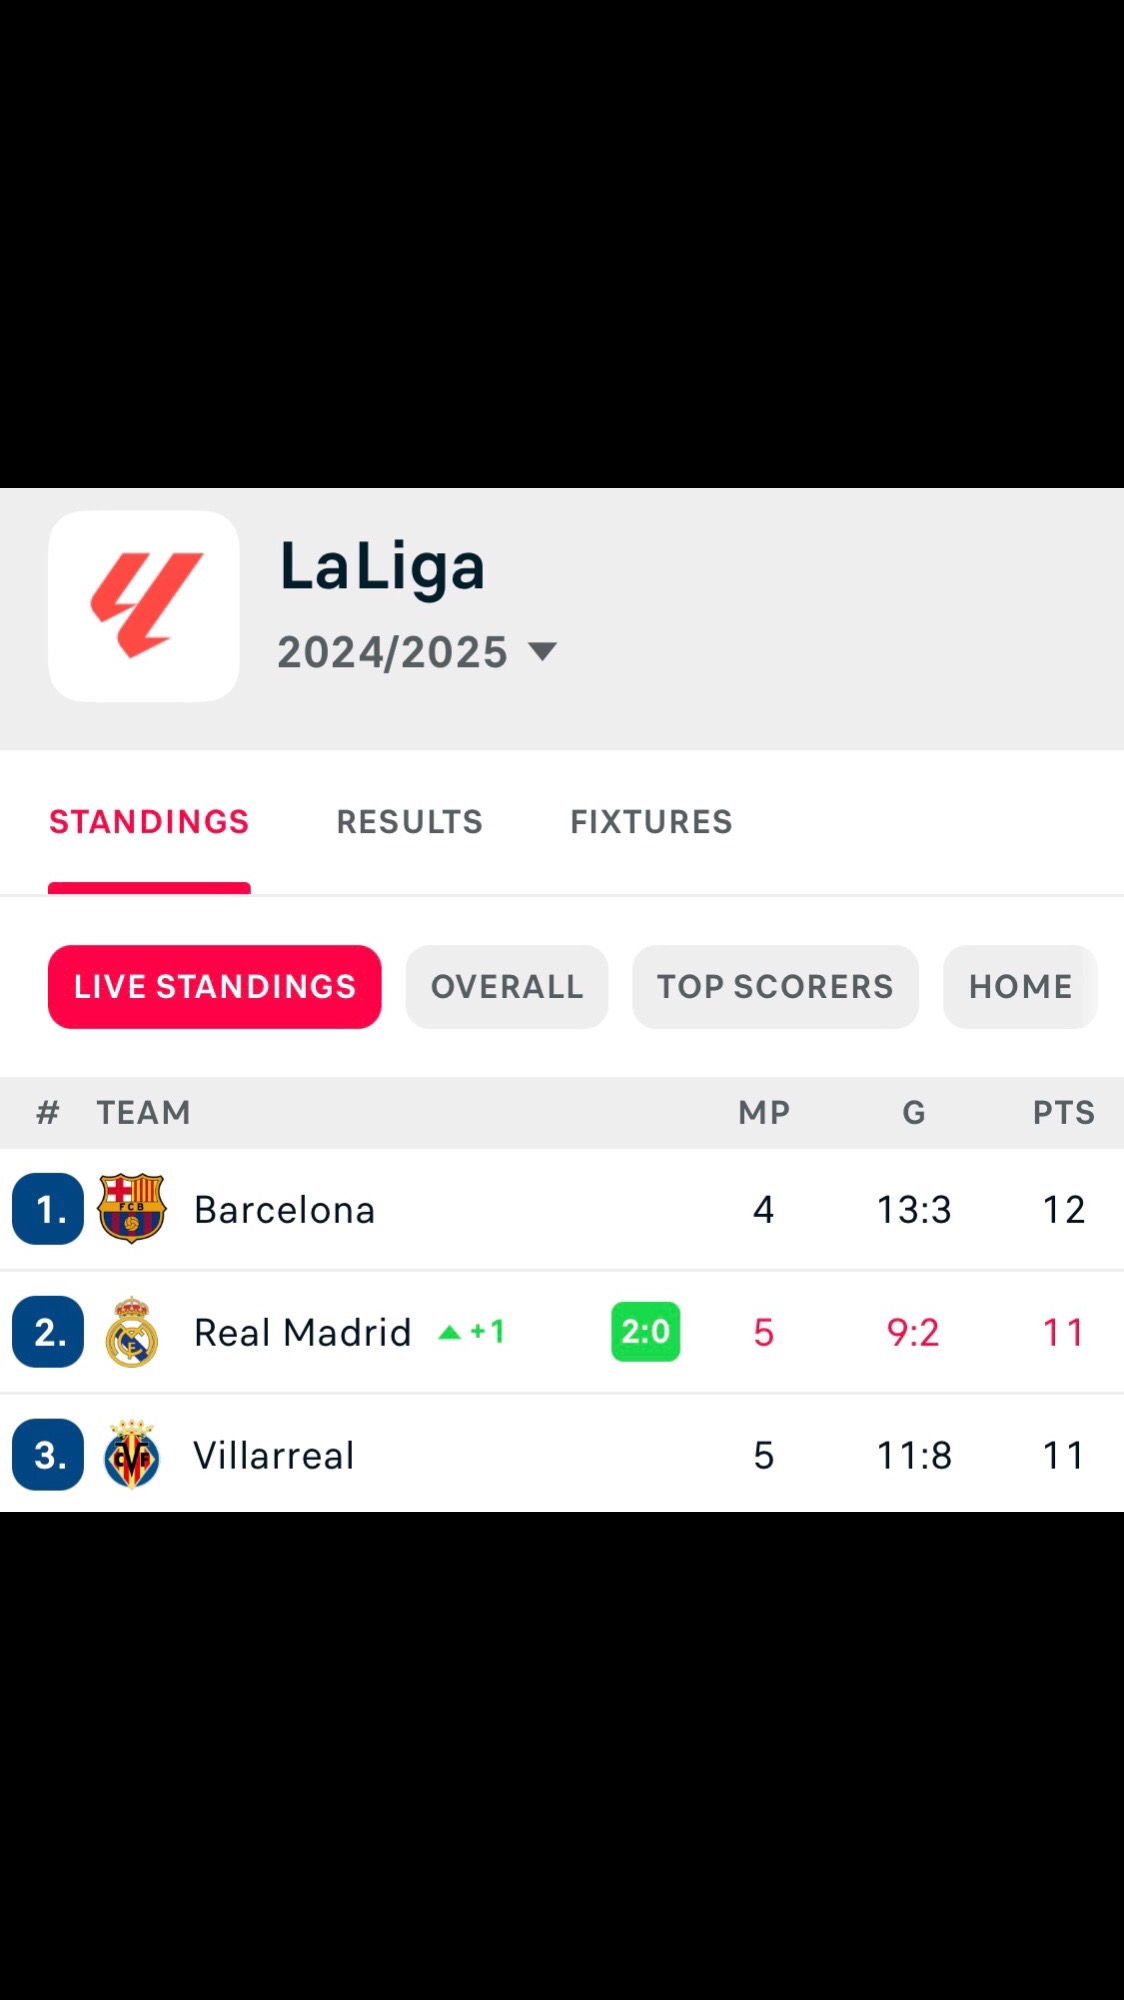This screenshot has width=1124, height=2000.
Task: Click the PTS column header
Action: [1063, 1113]
